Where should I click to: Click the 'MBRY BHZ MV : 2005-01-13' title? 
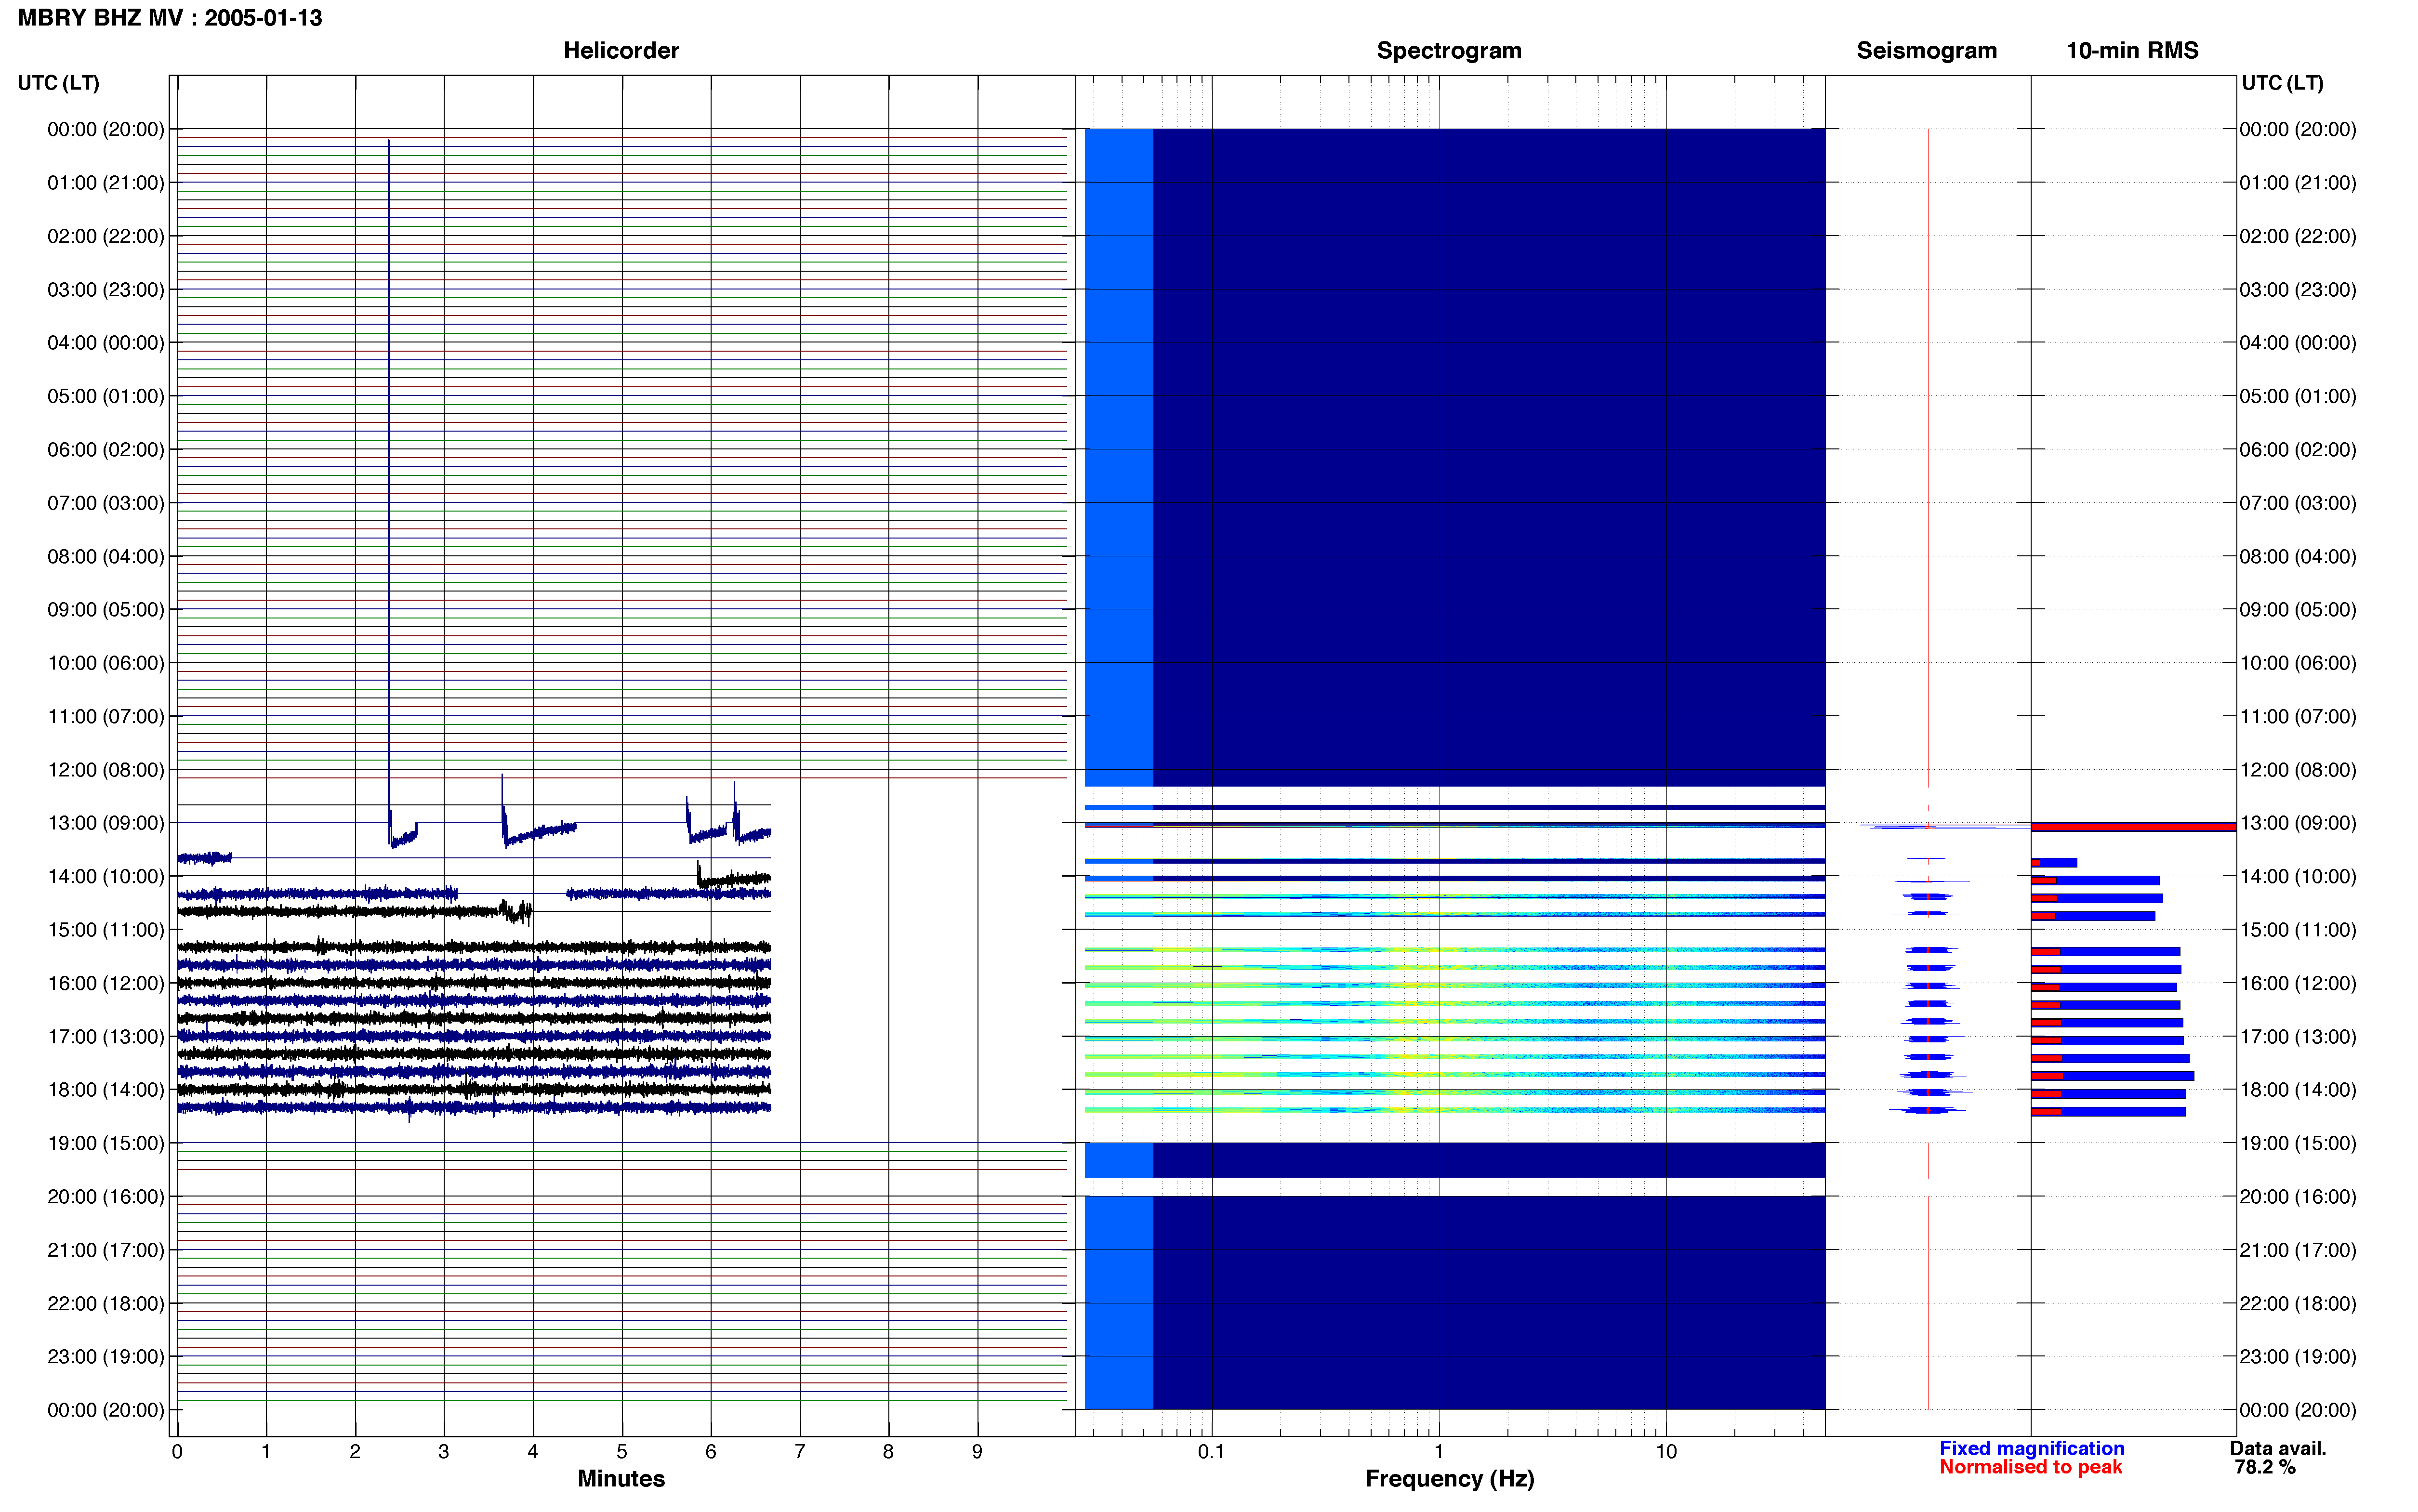(170, 18)
